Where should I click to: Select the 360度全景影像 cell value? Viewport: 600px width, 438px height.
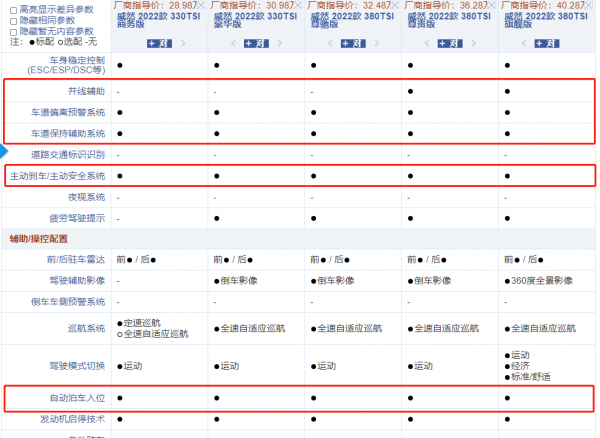(539, 281)
